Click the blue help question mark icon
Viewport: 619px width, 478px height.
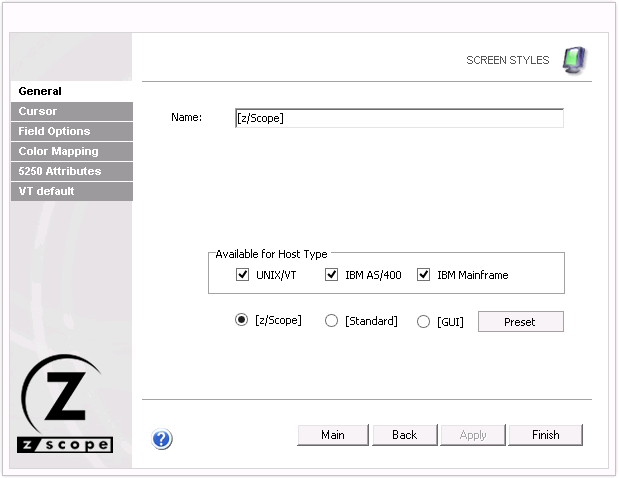pyautogui.click(x=162, y=438)
